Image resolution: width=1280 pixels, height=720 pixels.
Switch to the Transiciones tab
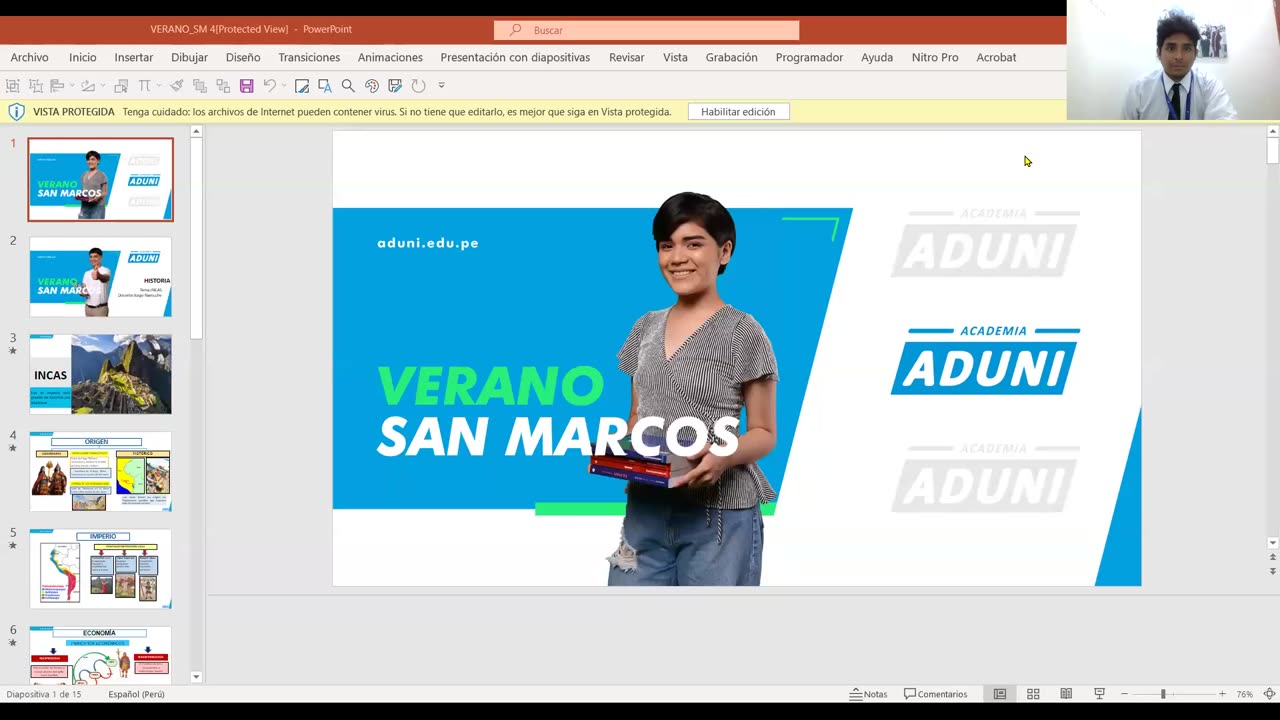(309, 57)
